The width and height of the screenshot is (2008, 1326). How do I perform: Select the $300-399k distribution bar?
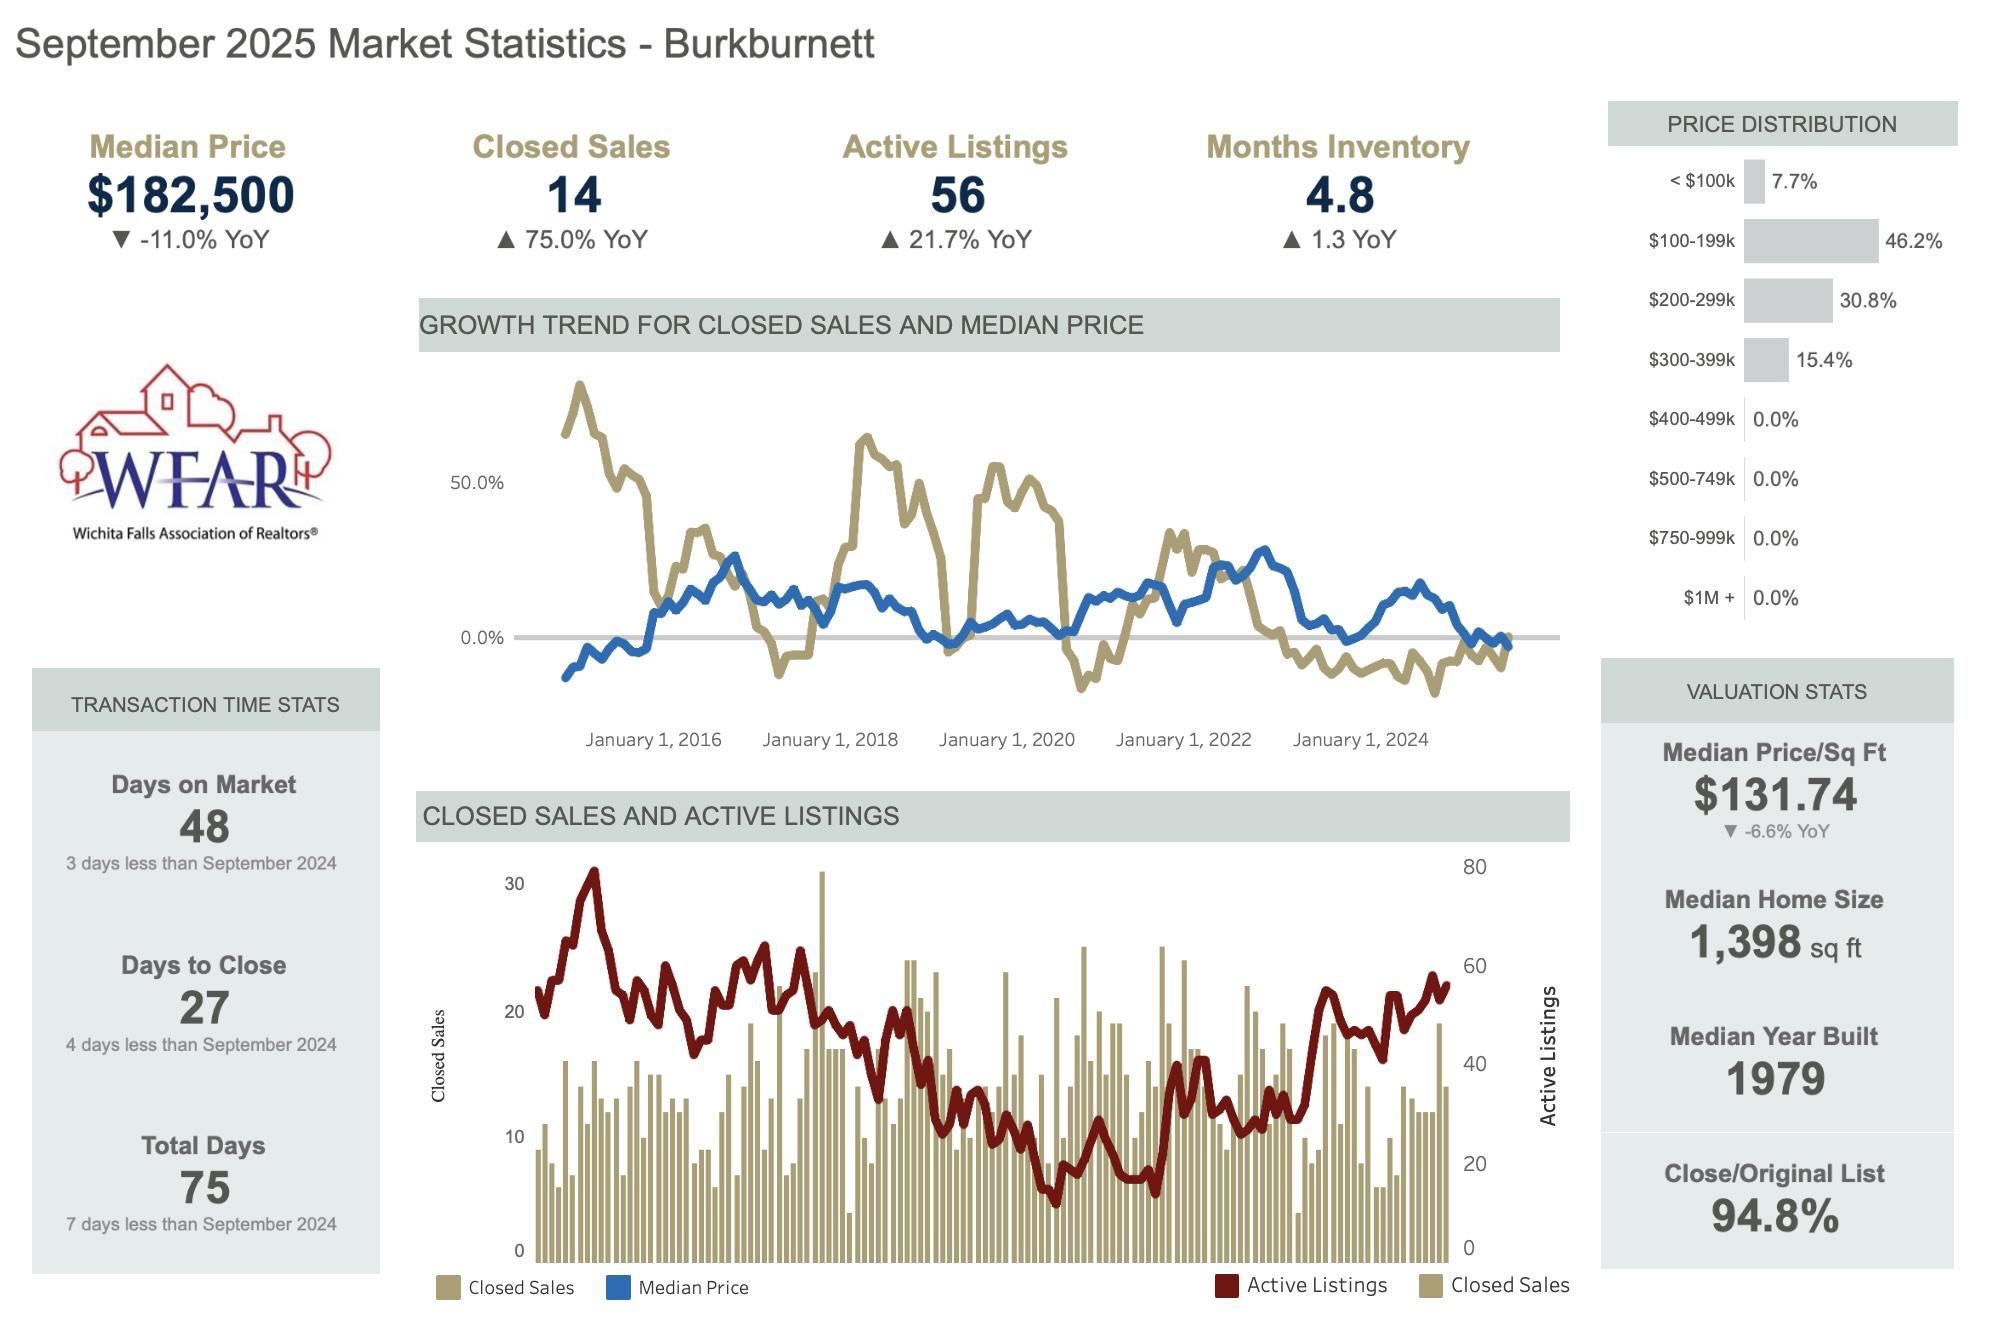coord(1765,360)
